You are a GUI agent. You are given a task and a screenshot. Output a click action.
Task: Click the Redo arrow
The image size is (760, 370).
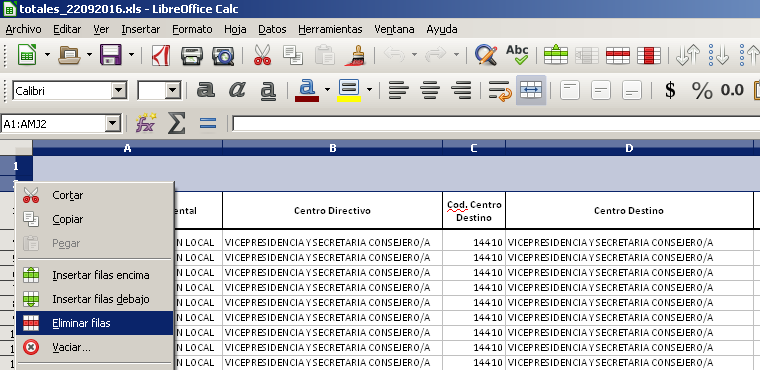(436, 55)
